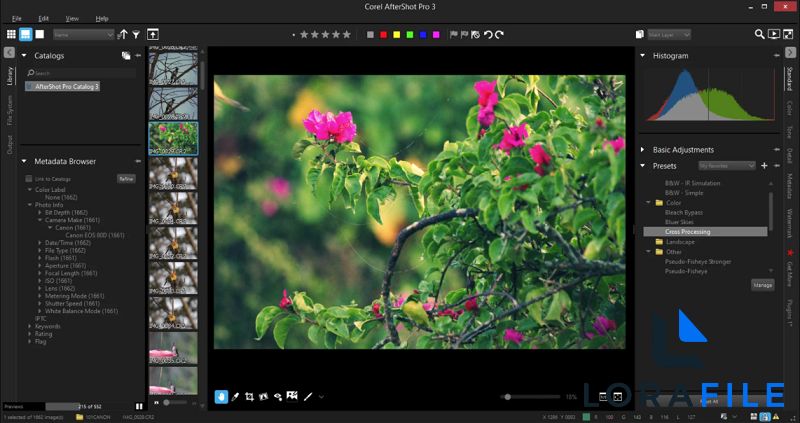Set a five-star rating (fifth star)
Image resolution: width=800 pixels, height=423 pixels.
(347, 35)
